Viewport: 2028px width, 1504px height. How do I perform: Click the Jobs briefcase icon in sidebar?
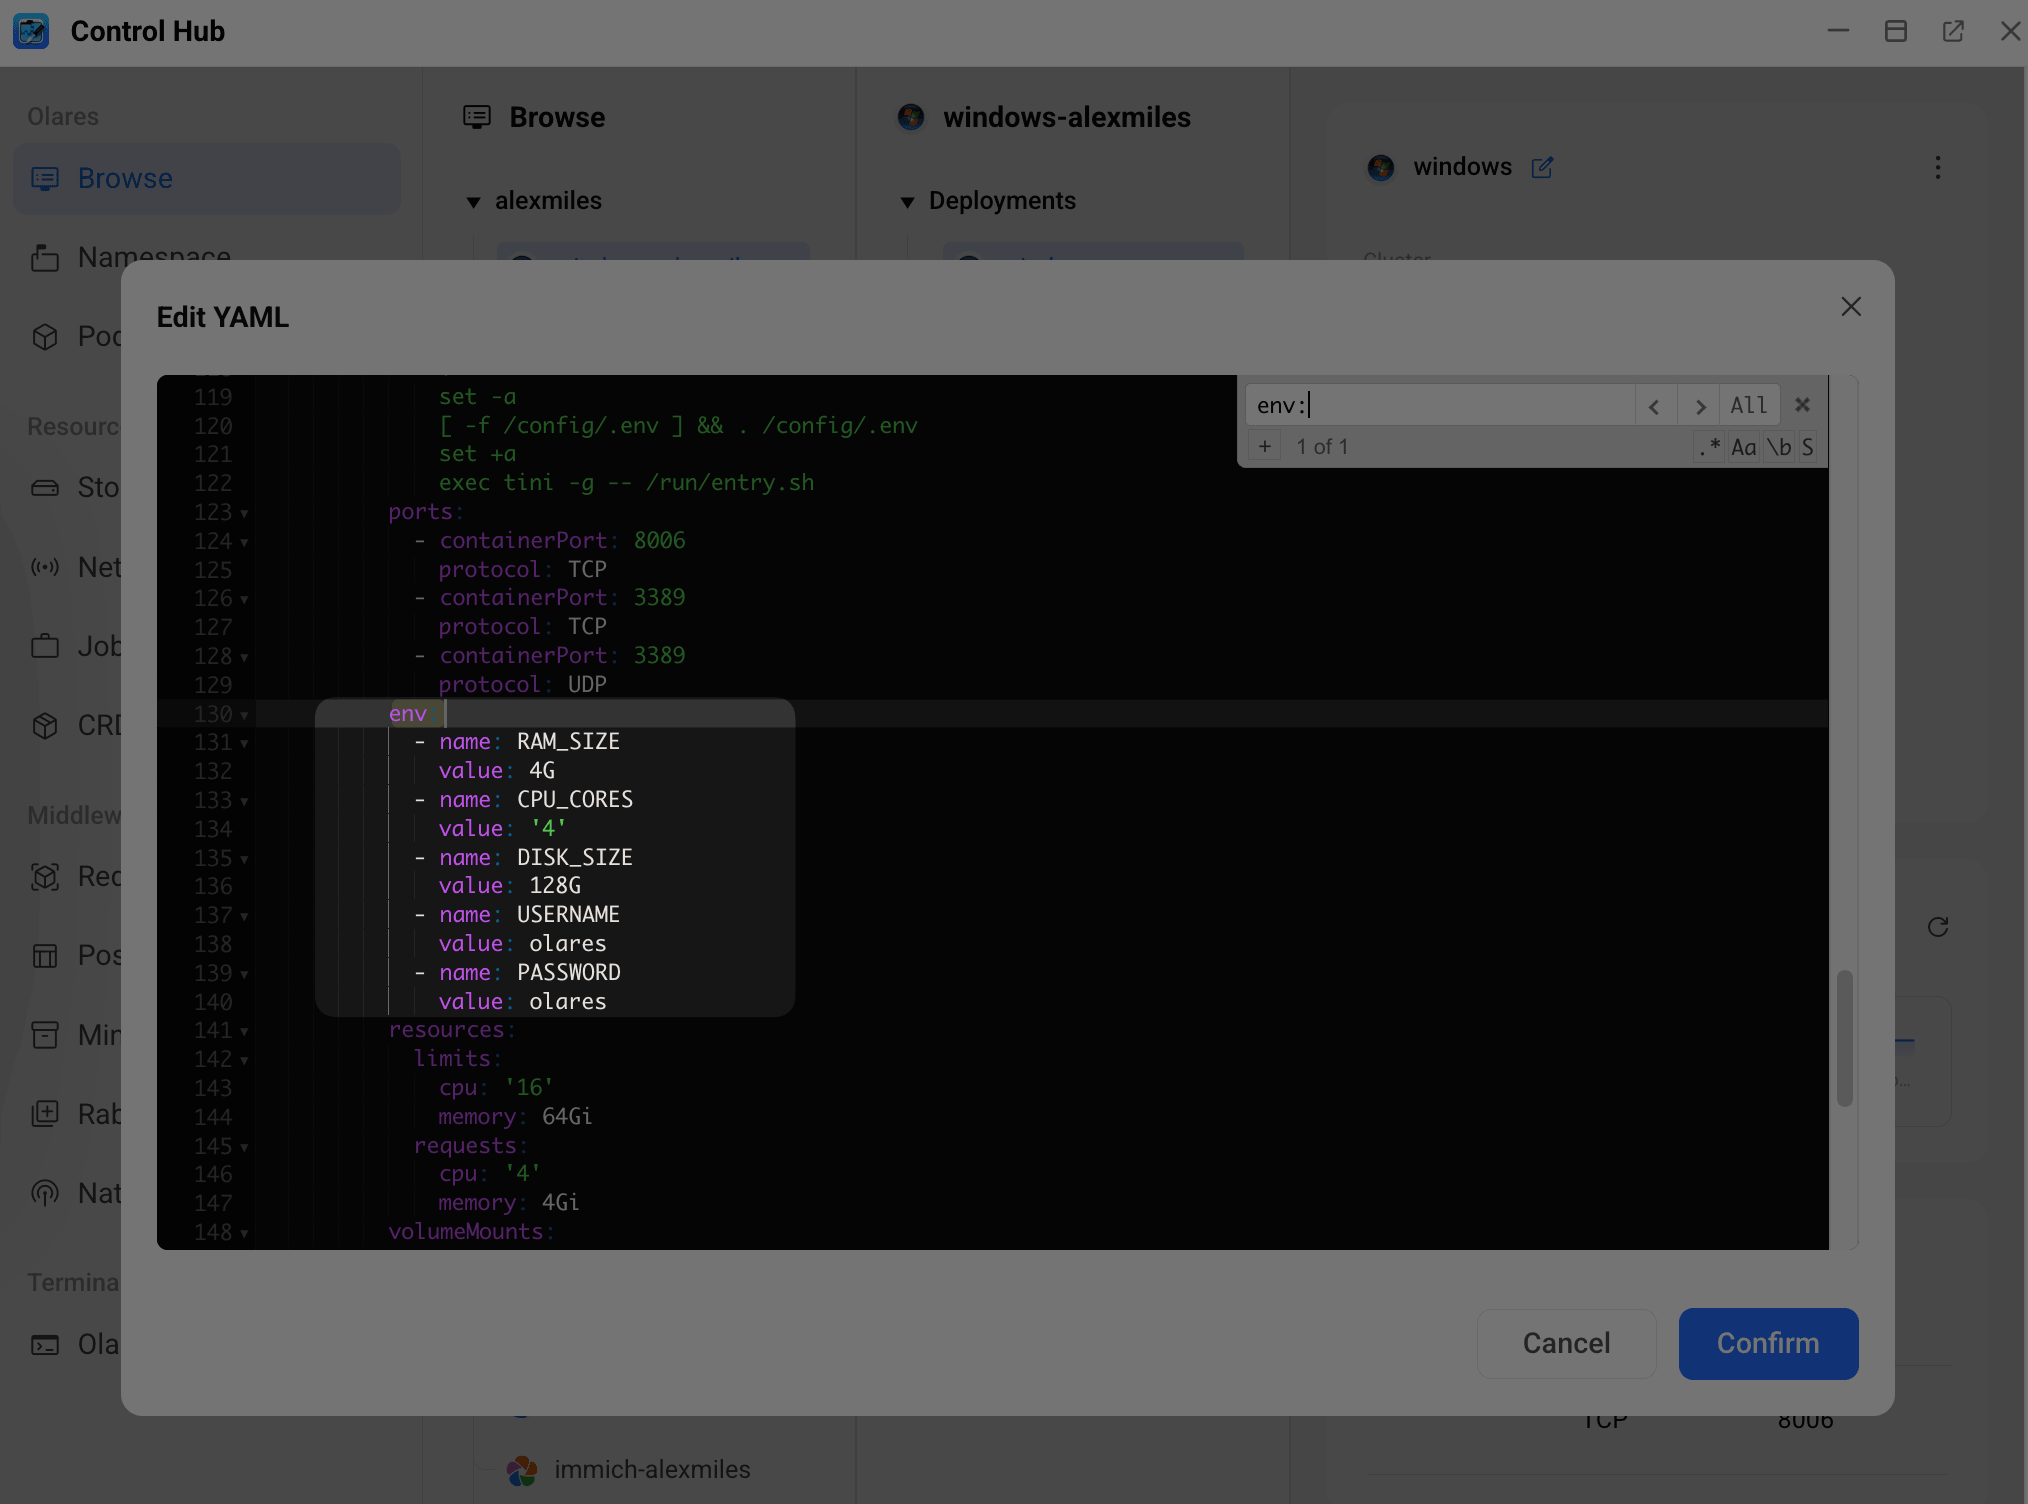click(x=45, y=646)
